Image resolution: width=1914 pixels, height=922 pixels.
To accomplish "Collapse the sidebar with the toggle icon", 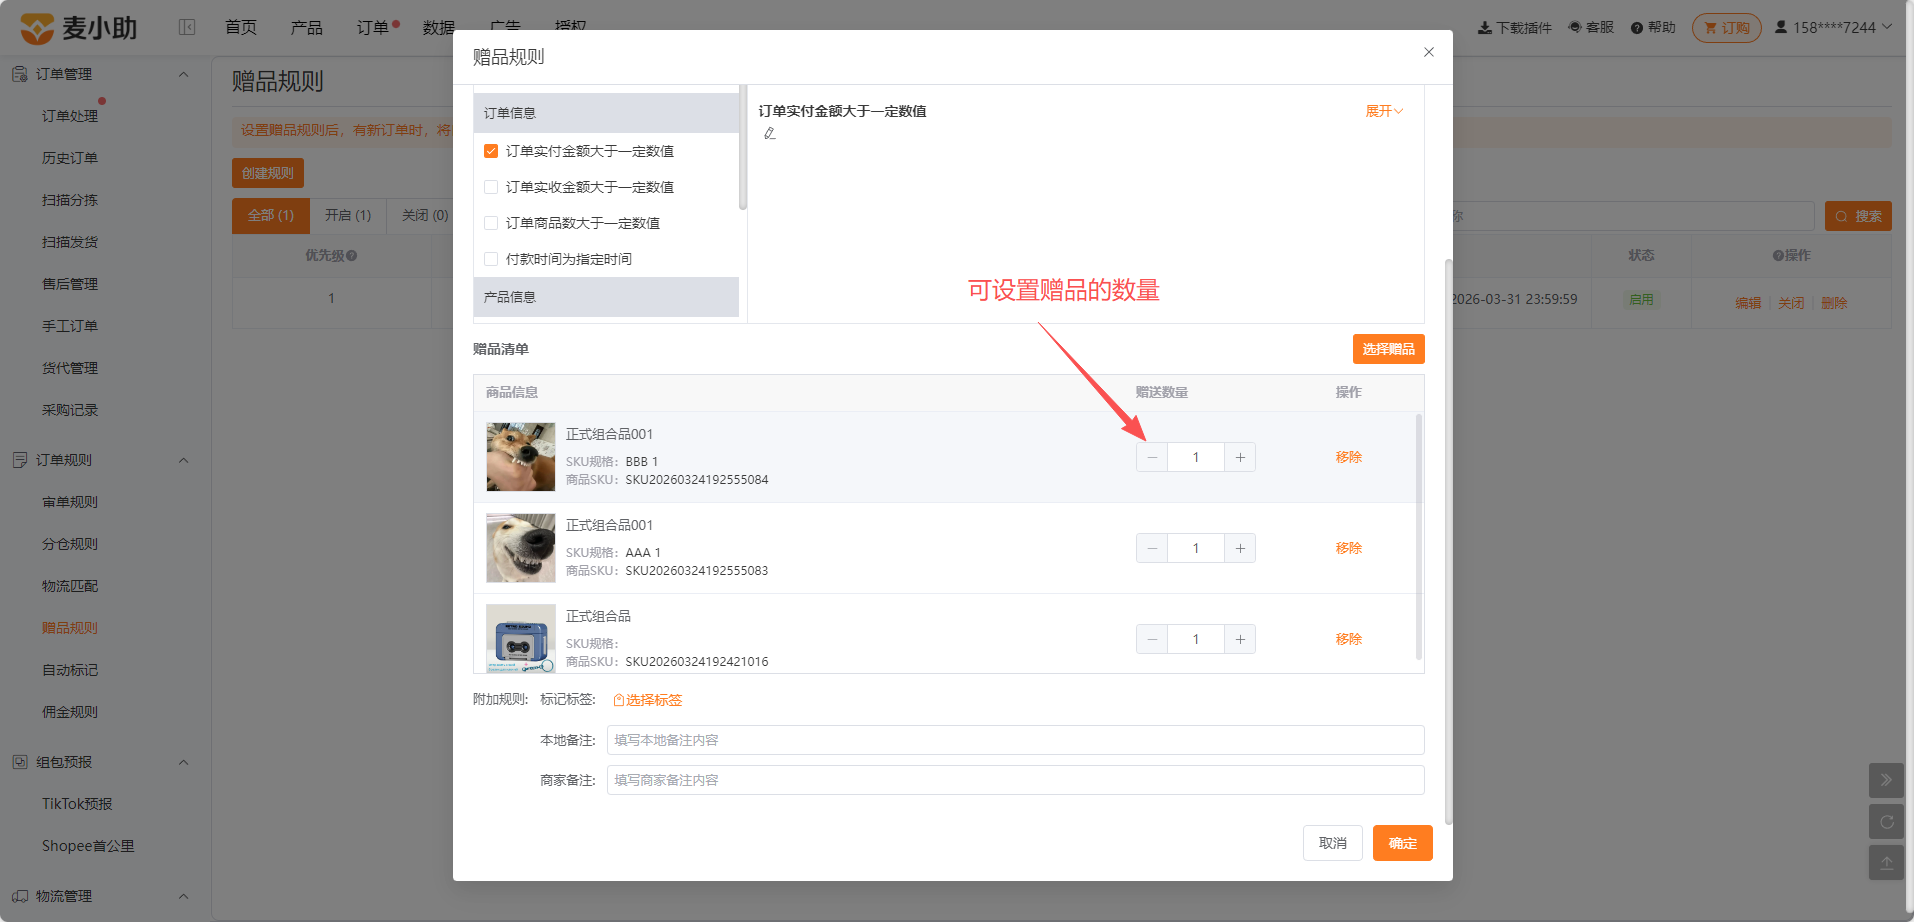I will [x=187, y=27].
